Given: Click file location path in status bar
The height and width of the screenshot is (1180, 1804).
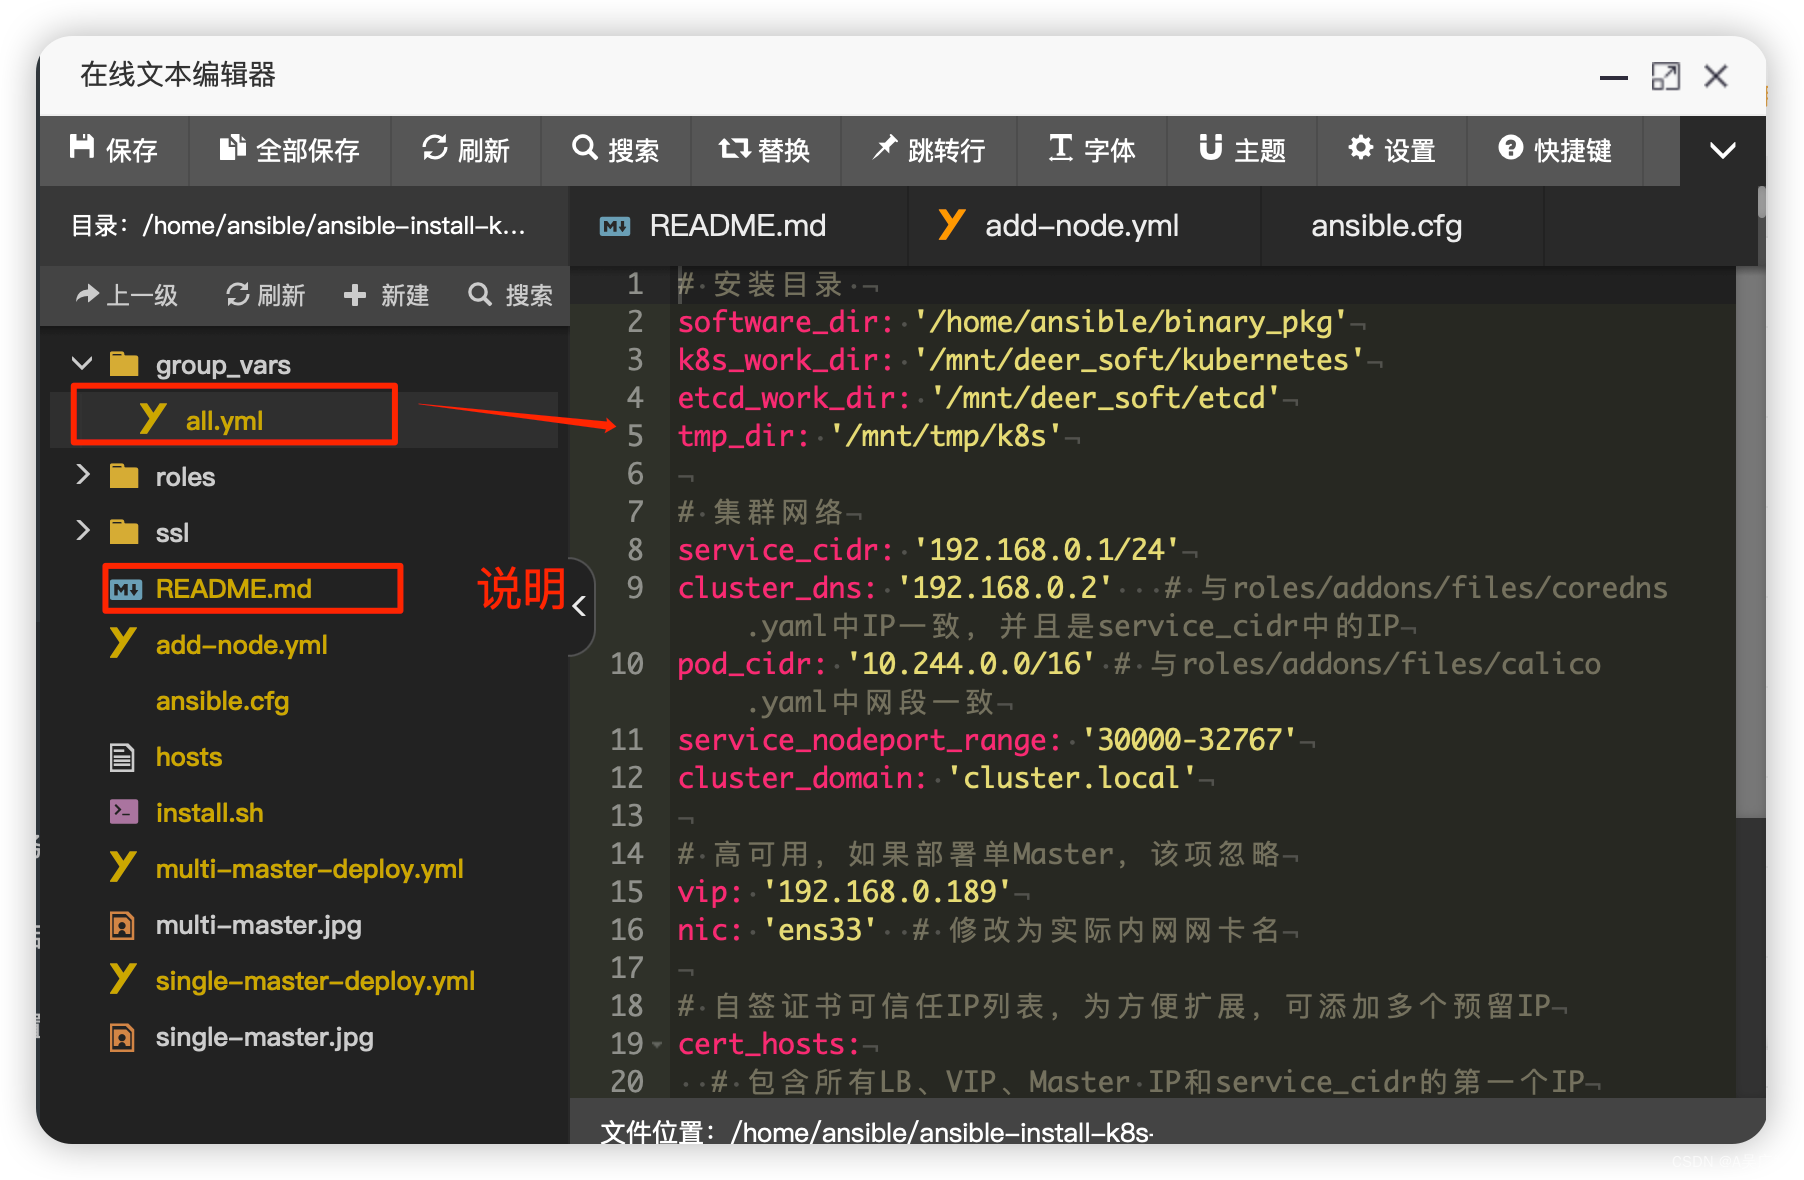Looking at the screenshot, I should click(x=942, y=1132).
